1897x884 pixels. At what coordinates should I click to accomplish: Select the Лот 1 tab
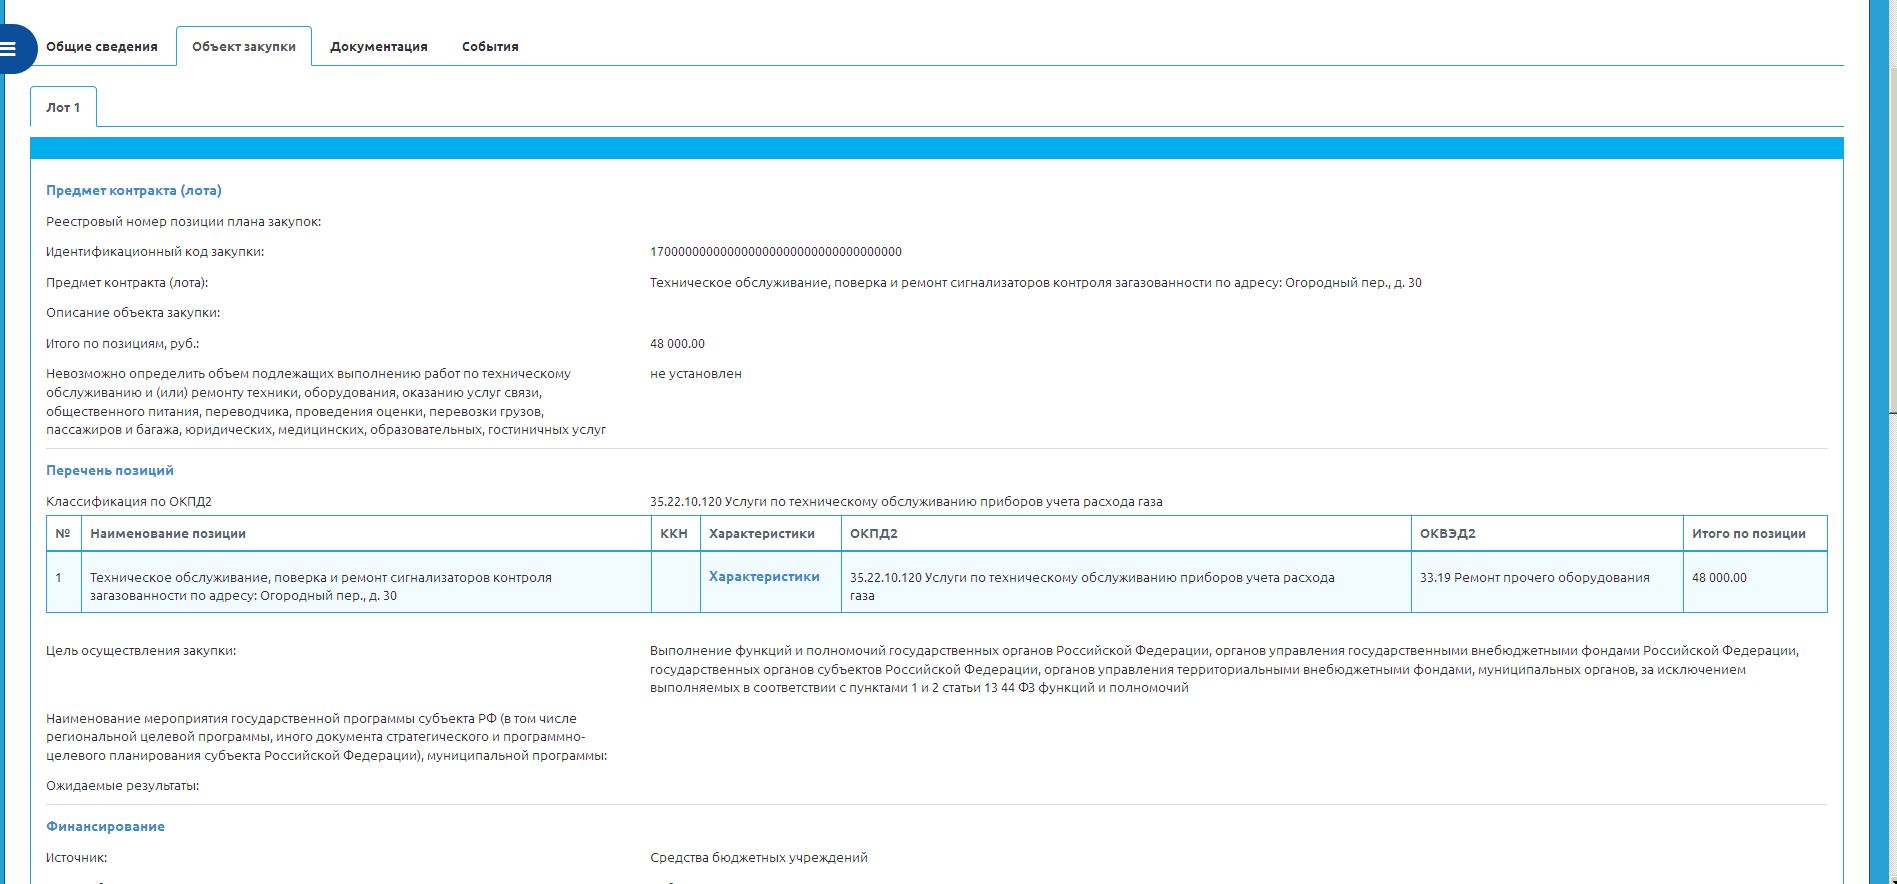63,108
